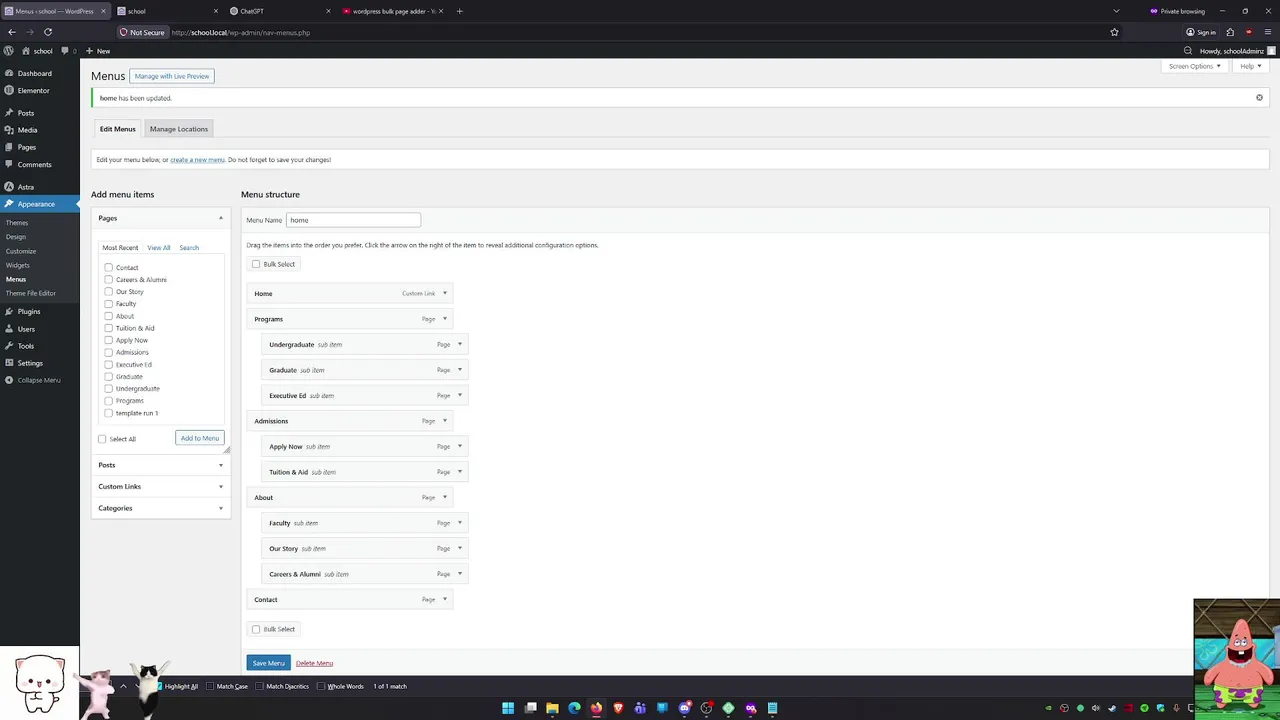This screenshot has height=720, width=1280.
Task: Check the template run 1 checkbox
Action: 108,413
